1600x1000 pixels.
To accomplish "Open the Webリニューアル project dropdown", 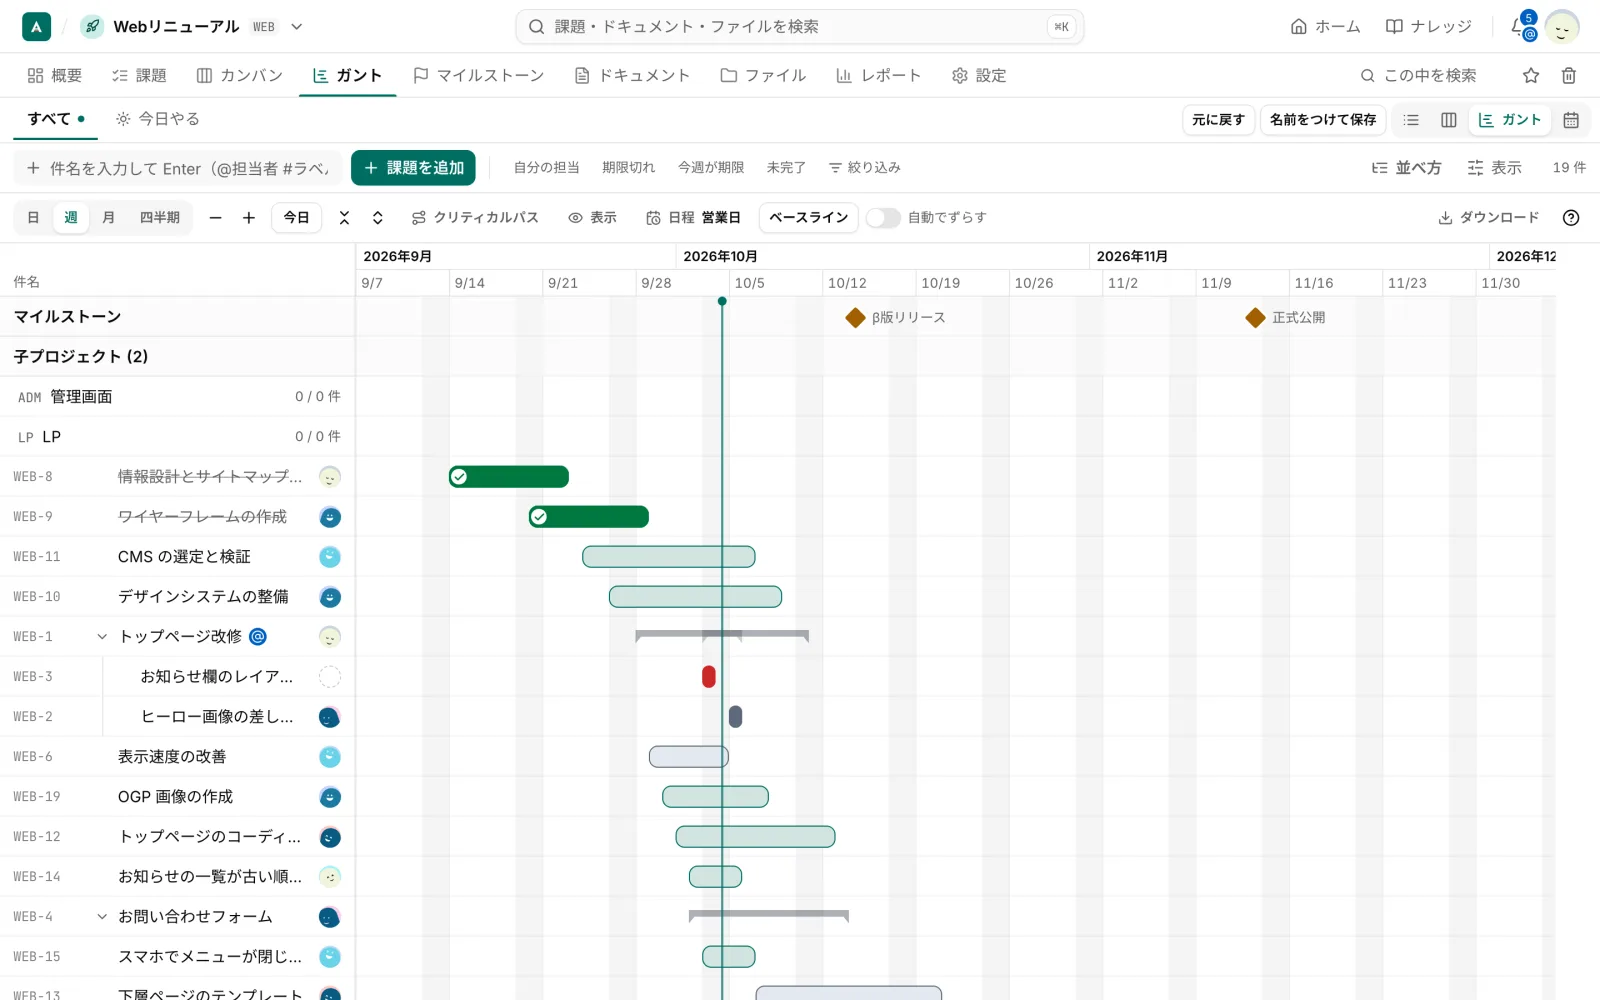I will point(297,27).
